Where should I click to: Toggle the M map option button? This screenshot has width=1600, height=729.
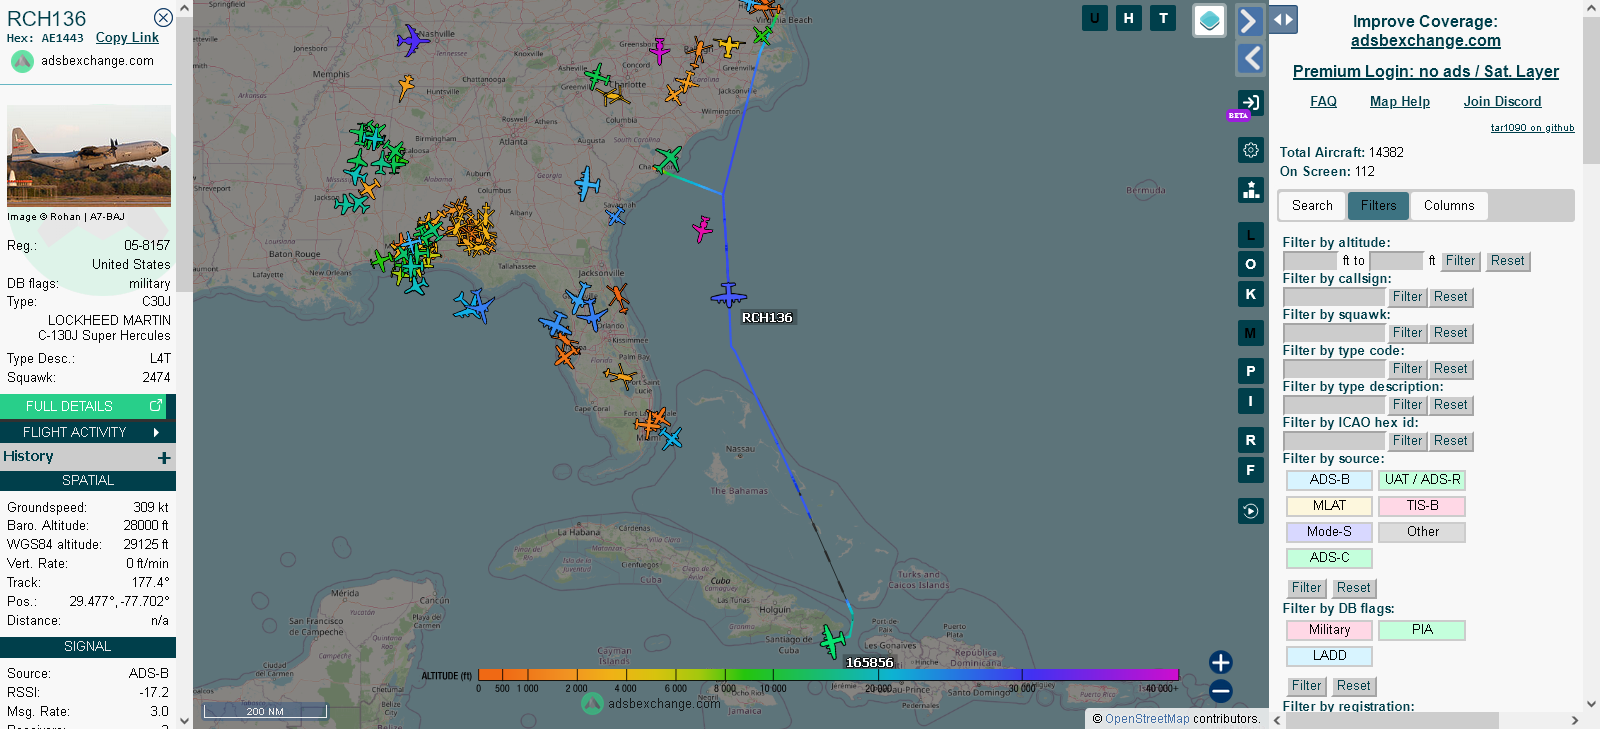tap(1251, 333)
